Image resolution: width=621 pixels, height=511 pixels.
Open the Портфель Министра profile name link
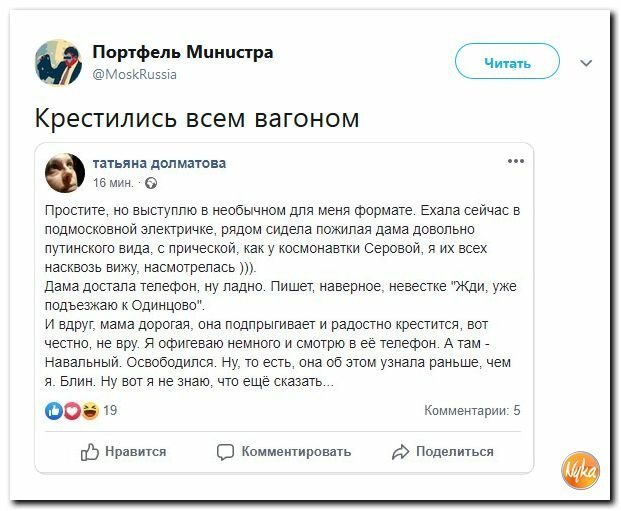coord(183,52)
